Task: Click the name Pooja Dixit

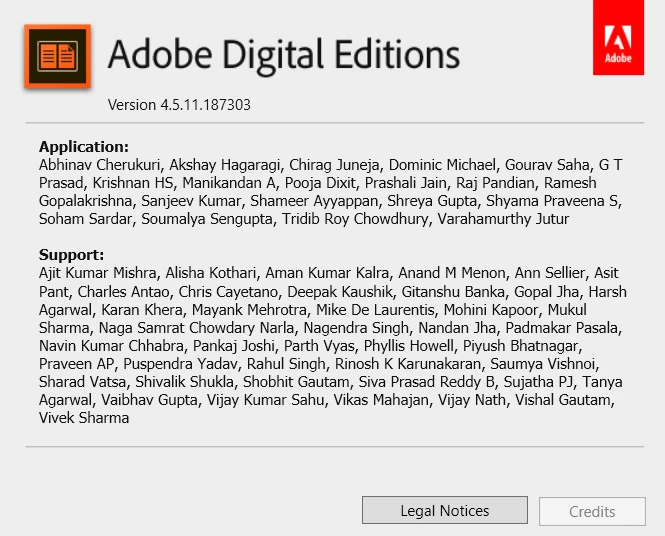Action: [x=320, y=183]
